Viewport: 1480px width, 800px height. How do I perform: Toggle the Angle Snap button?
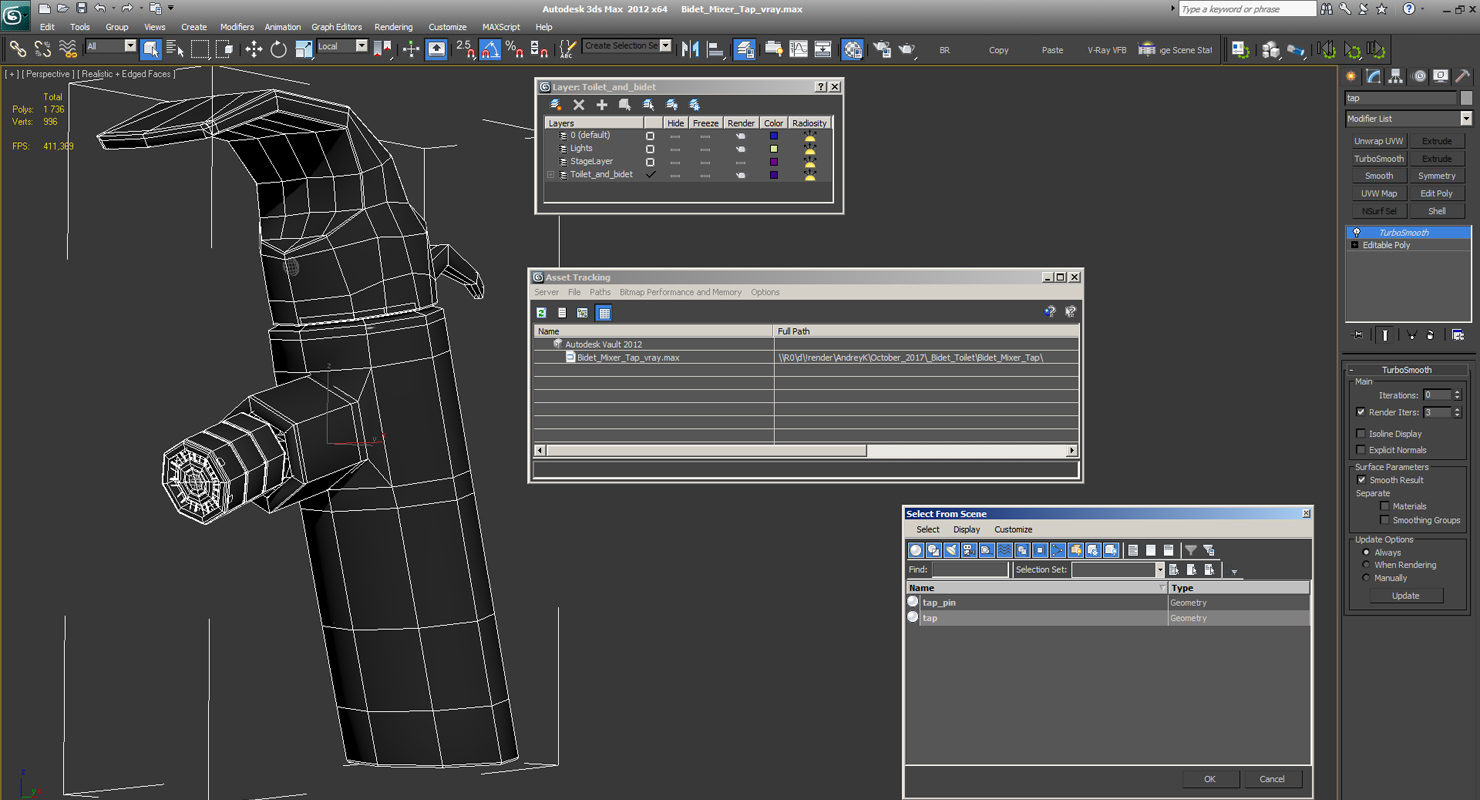[490, 48]
